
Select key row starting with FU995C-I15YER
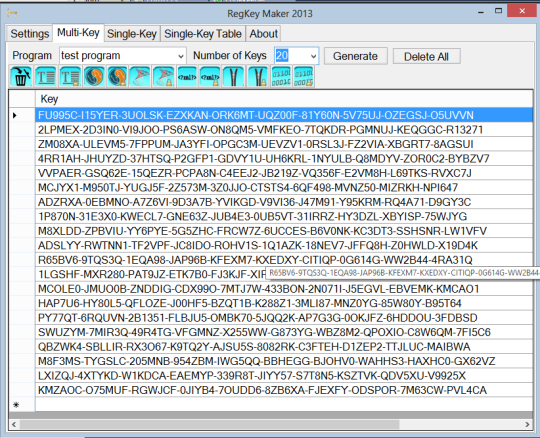tap(284, 115)
